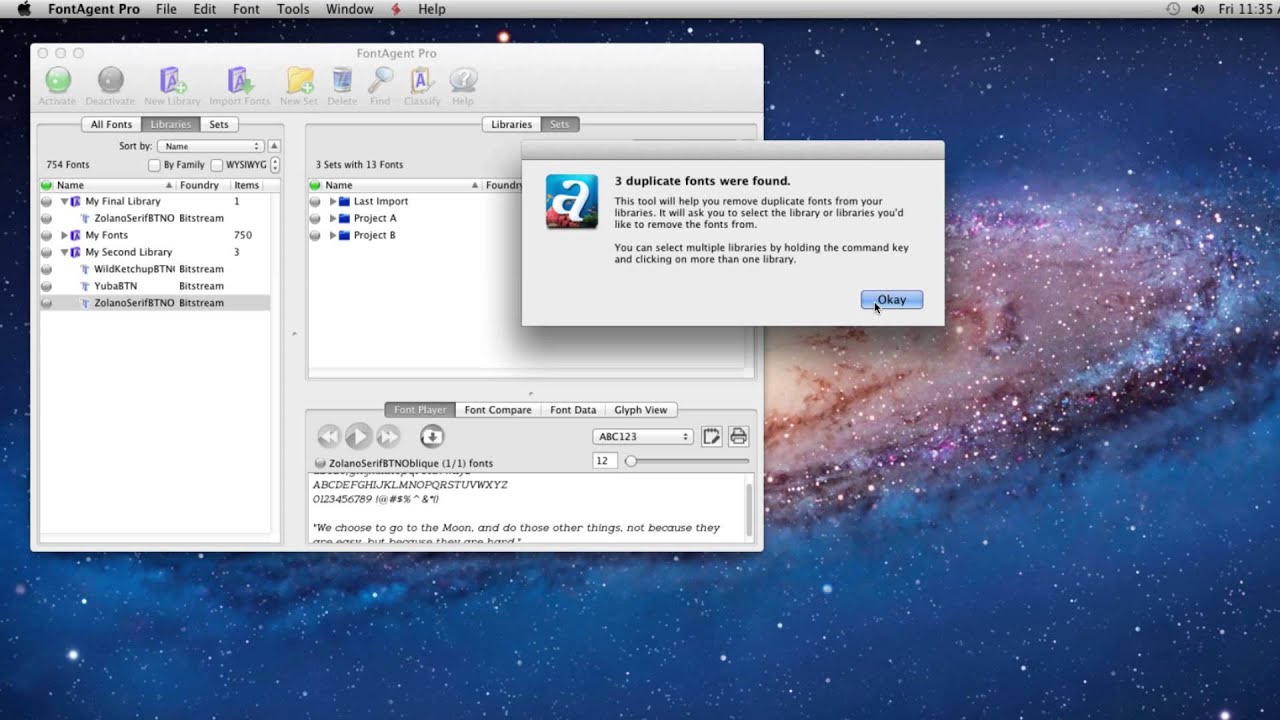Screen dimensions: 1280x720
Task: Click the font size field showing 12
Action: [604, 461]
